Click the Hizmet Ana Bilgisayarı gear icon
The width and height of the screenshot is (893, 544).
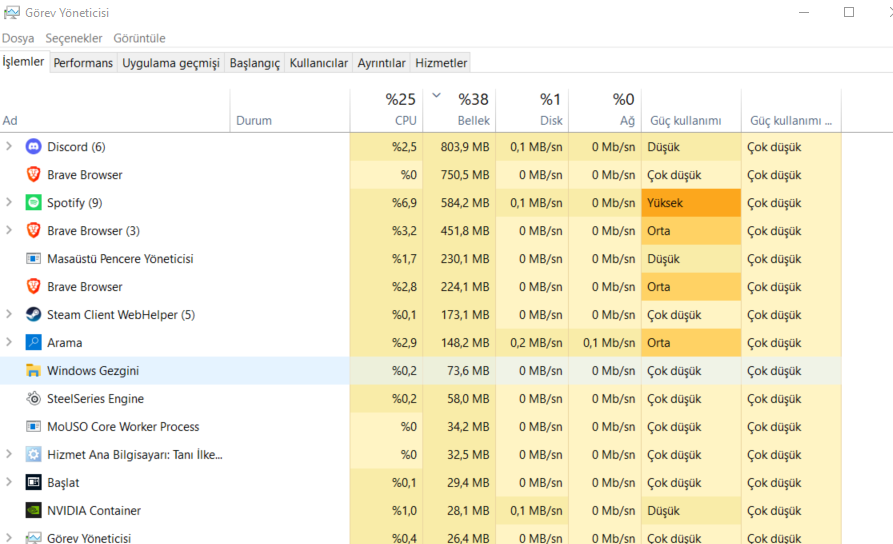tap(34, 455)
